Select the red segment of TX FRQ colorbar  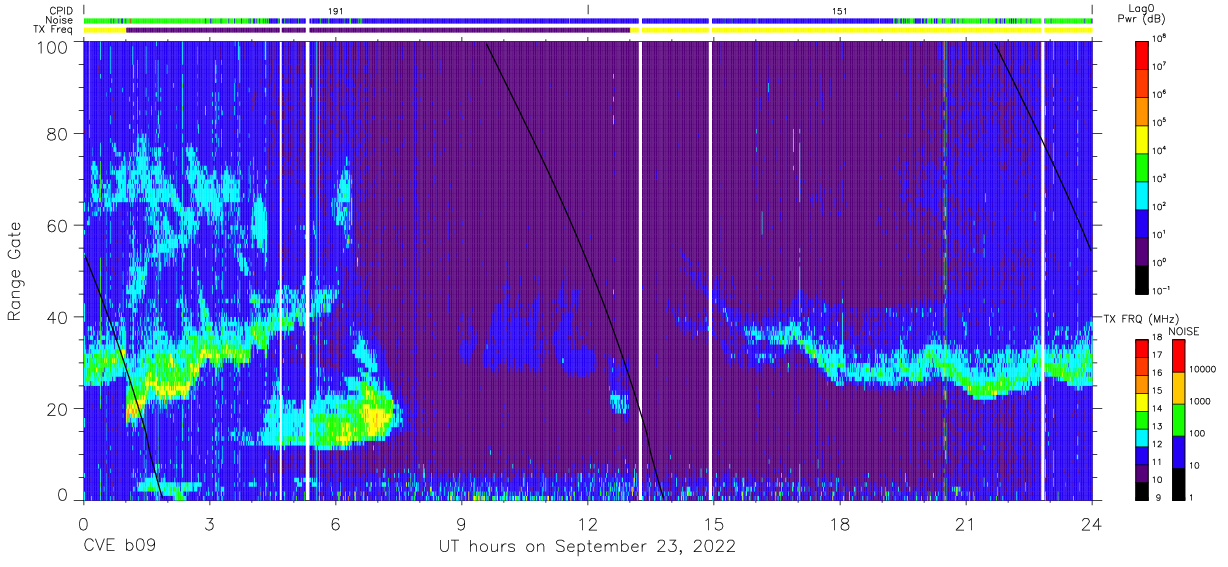click(1143, 348)
